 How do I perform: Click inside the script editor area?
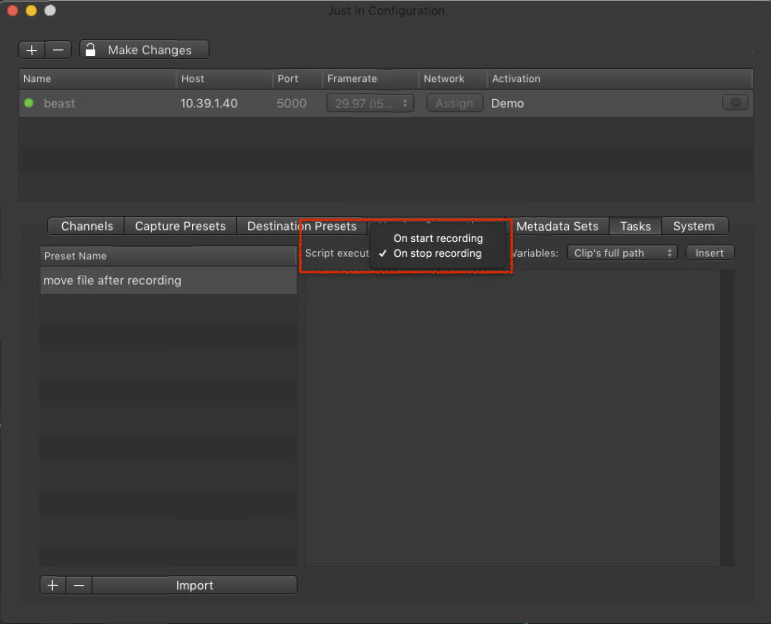(x=512, y=418)
